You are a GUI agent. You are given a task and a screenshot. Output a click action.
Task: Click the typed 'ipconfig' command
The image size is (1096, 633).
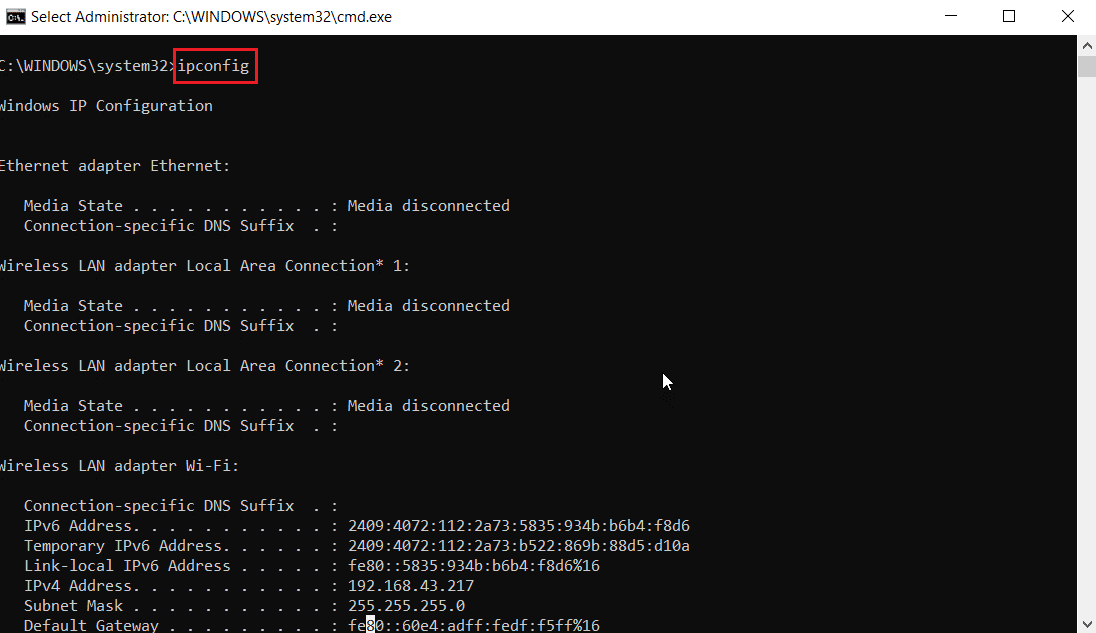coord(213,66)
